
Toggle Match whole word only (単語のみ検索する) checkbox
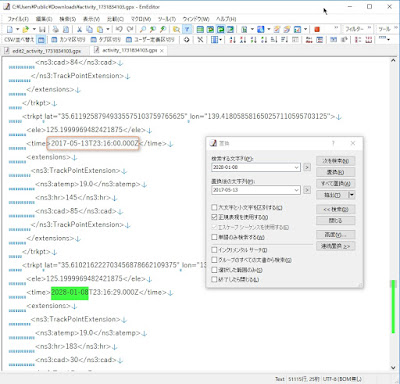[214, 237]
